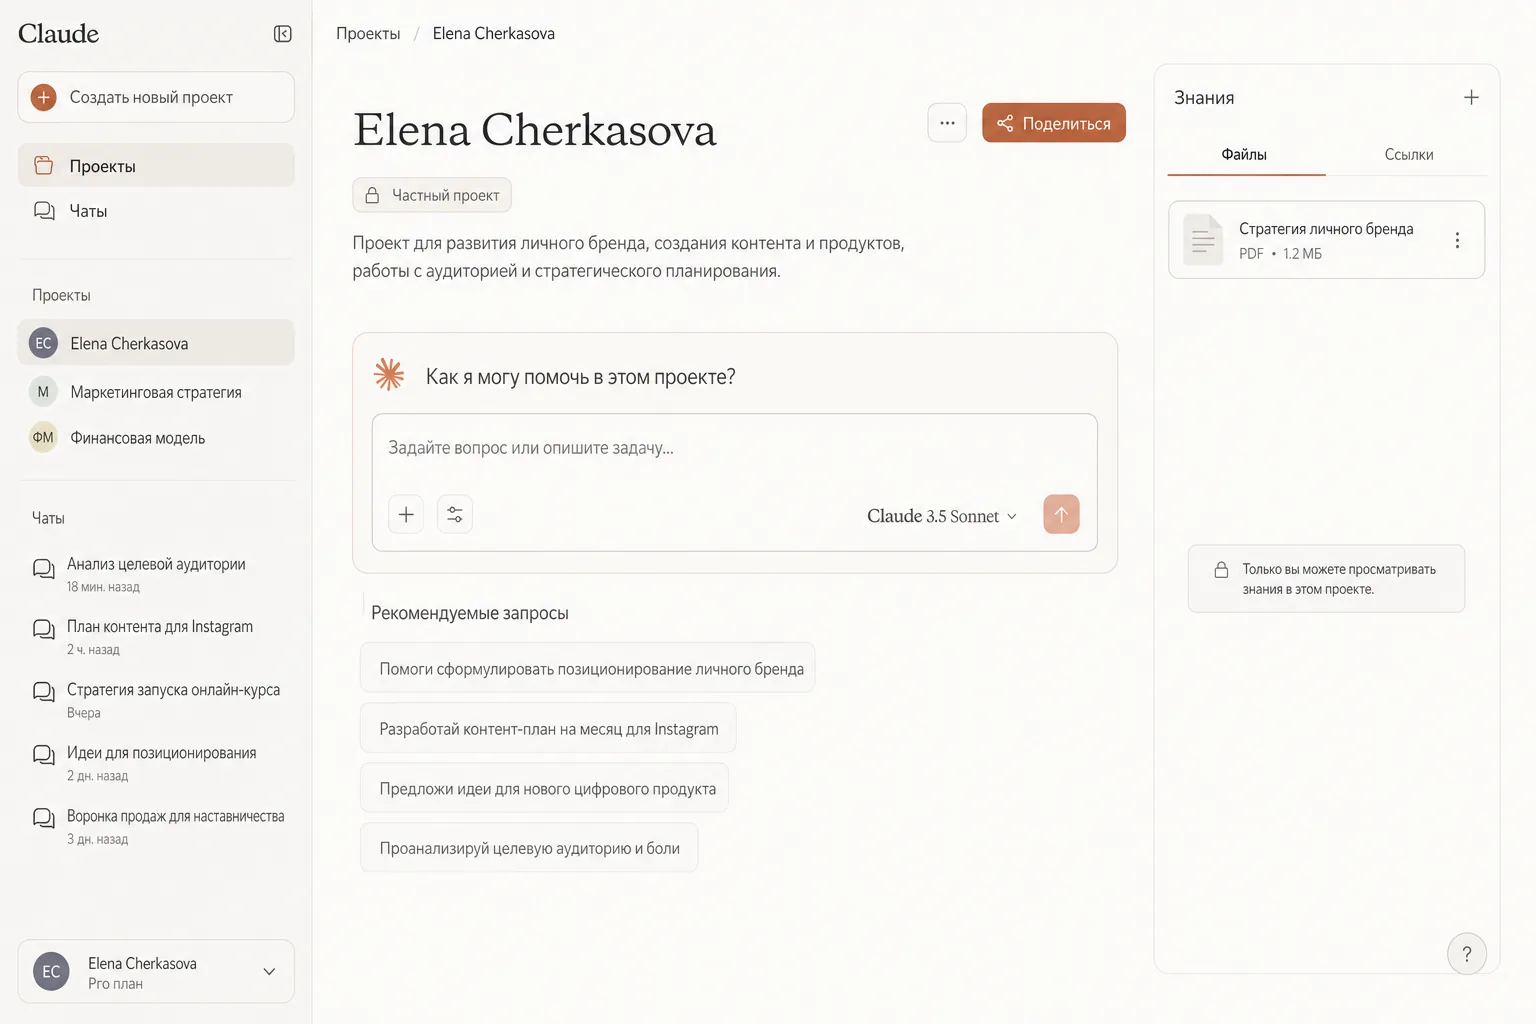1536x1024 pixels.
Task: Click the plus icon in Create new project
Action: point(44,97)
